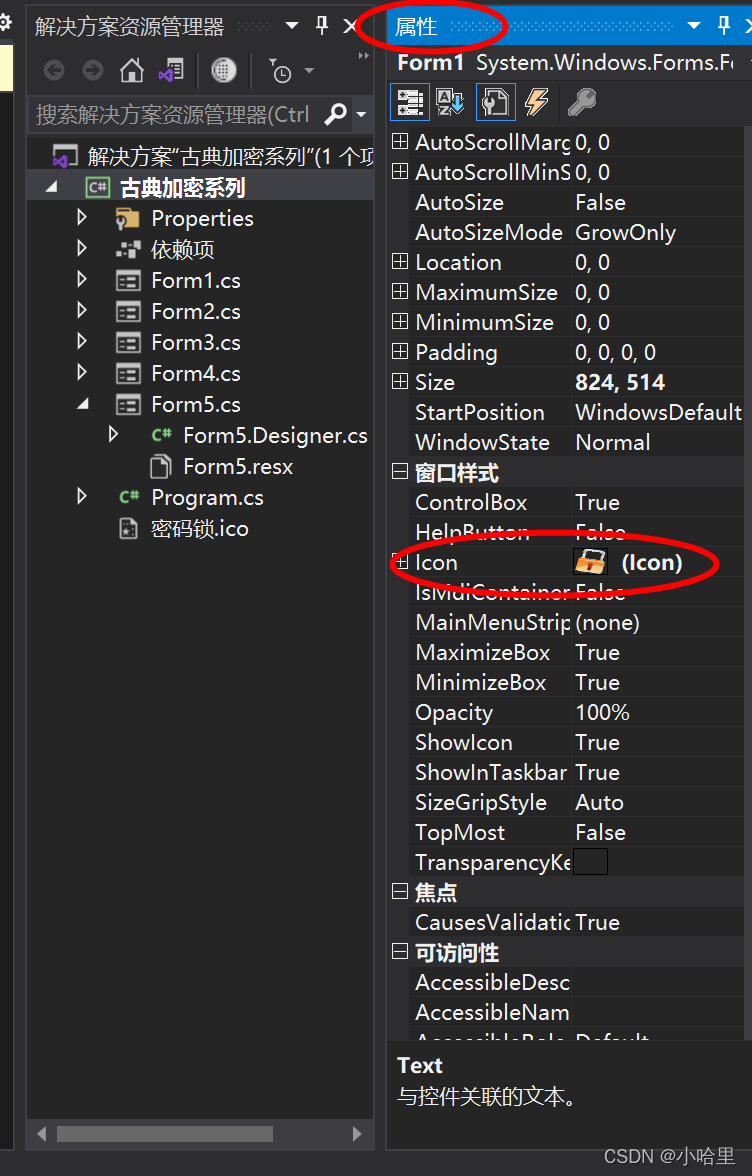The width and height of the screenshot is (752, 1176).
Task: Expand the Properties folder node
Action: pyautogui.click(x=82, y=218)
